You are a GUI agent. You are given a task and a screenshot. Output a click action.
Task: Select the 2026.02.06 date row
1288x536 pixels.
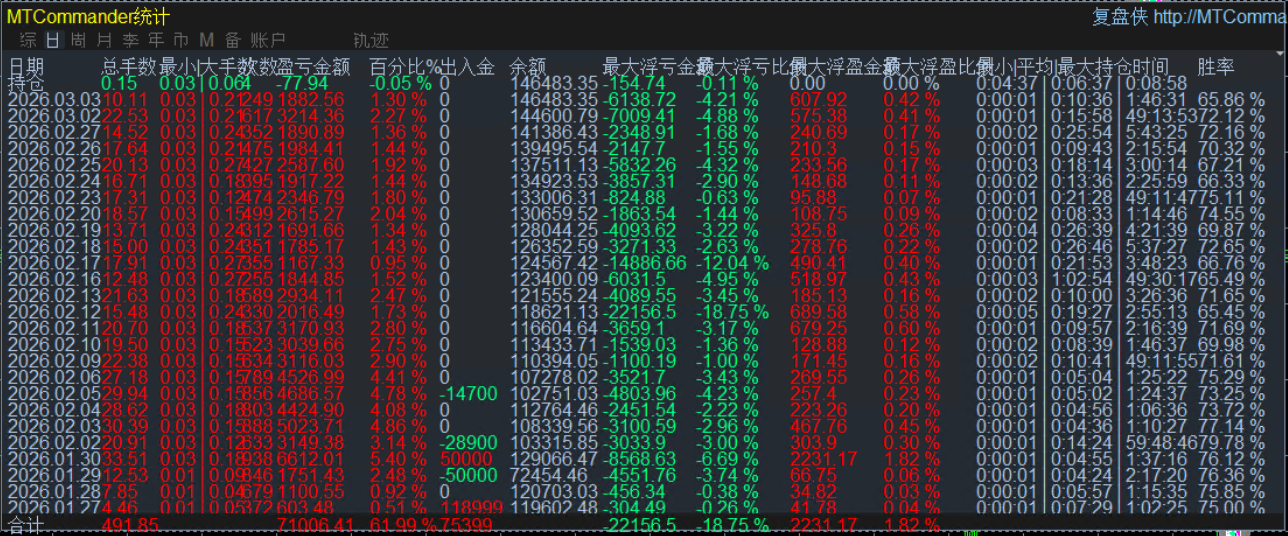tap(54, 375)
